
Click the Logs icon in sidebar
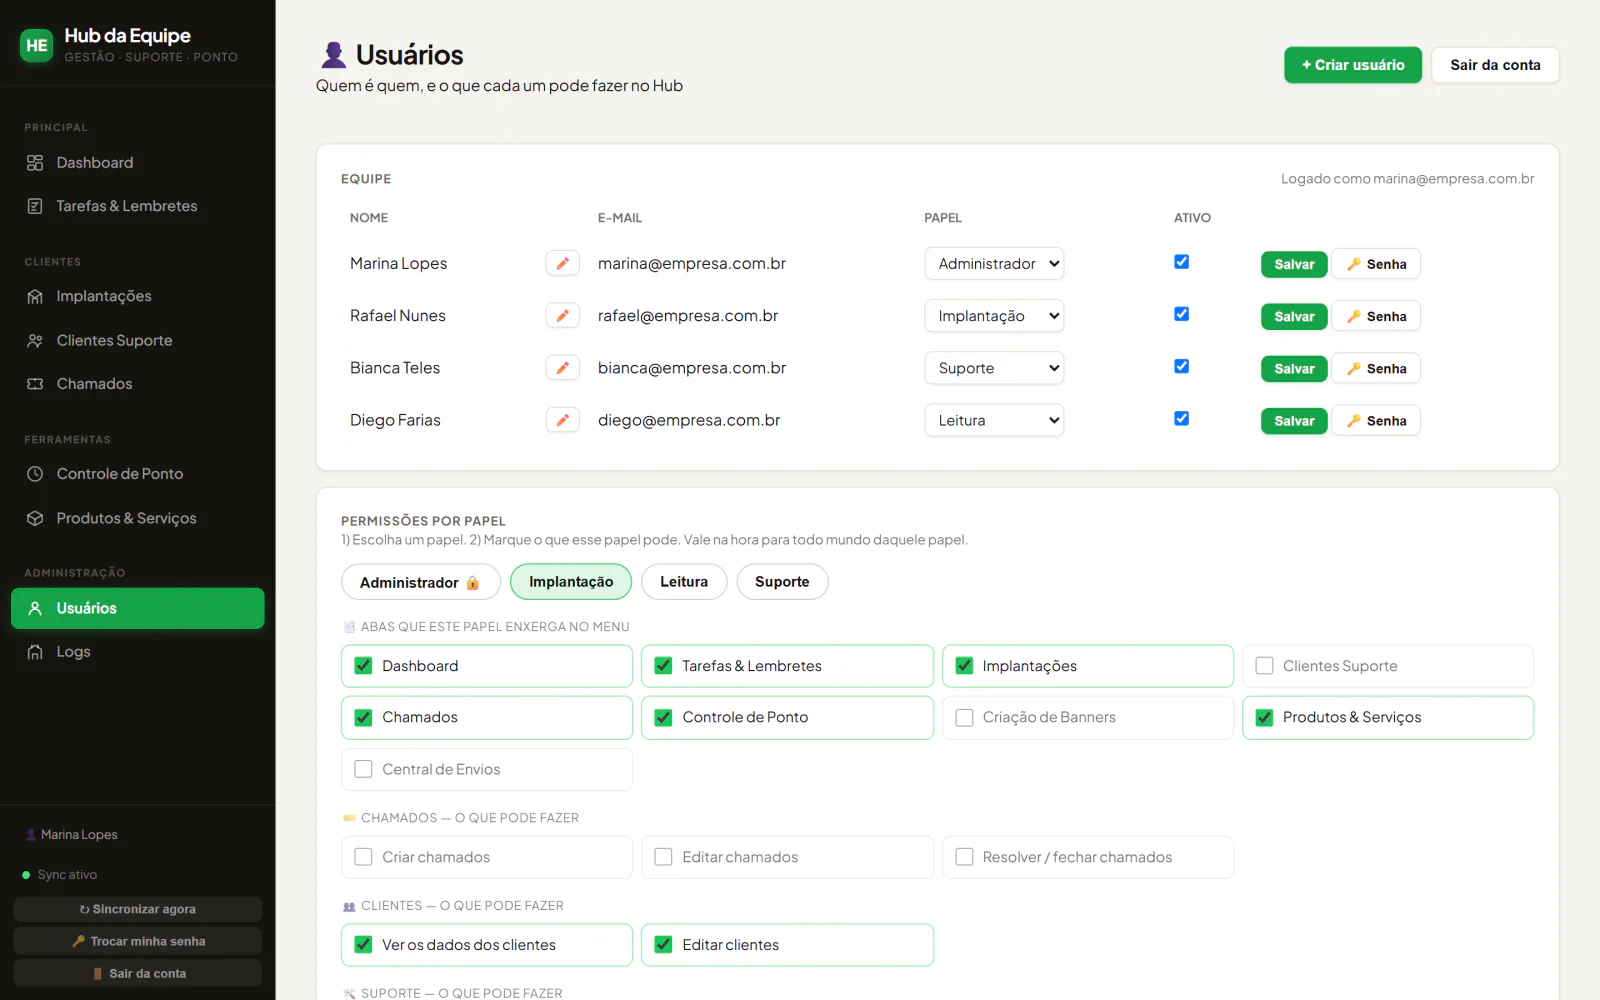coord(35,652)
